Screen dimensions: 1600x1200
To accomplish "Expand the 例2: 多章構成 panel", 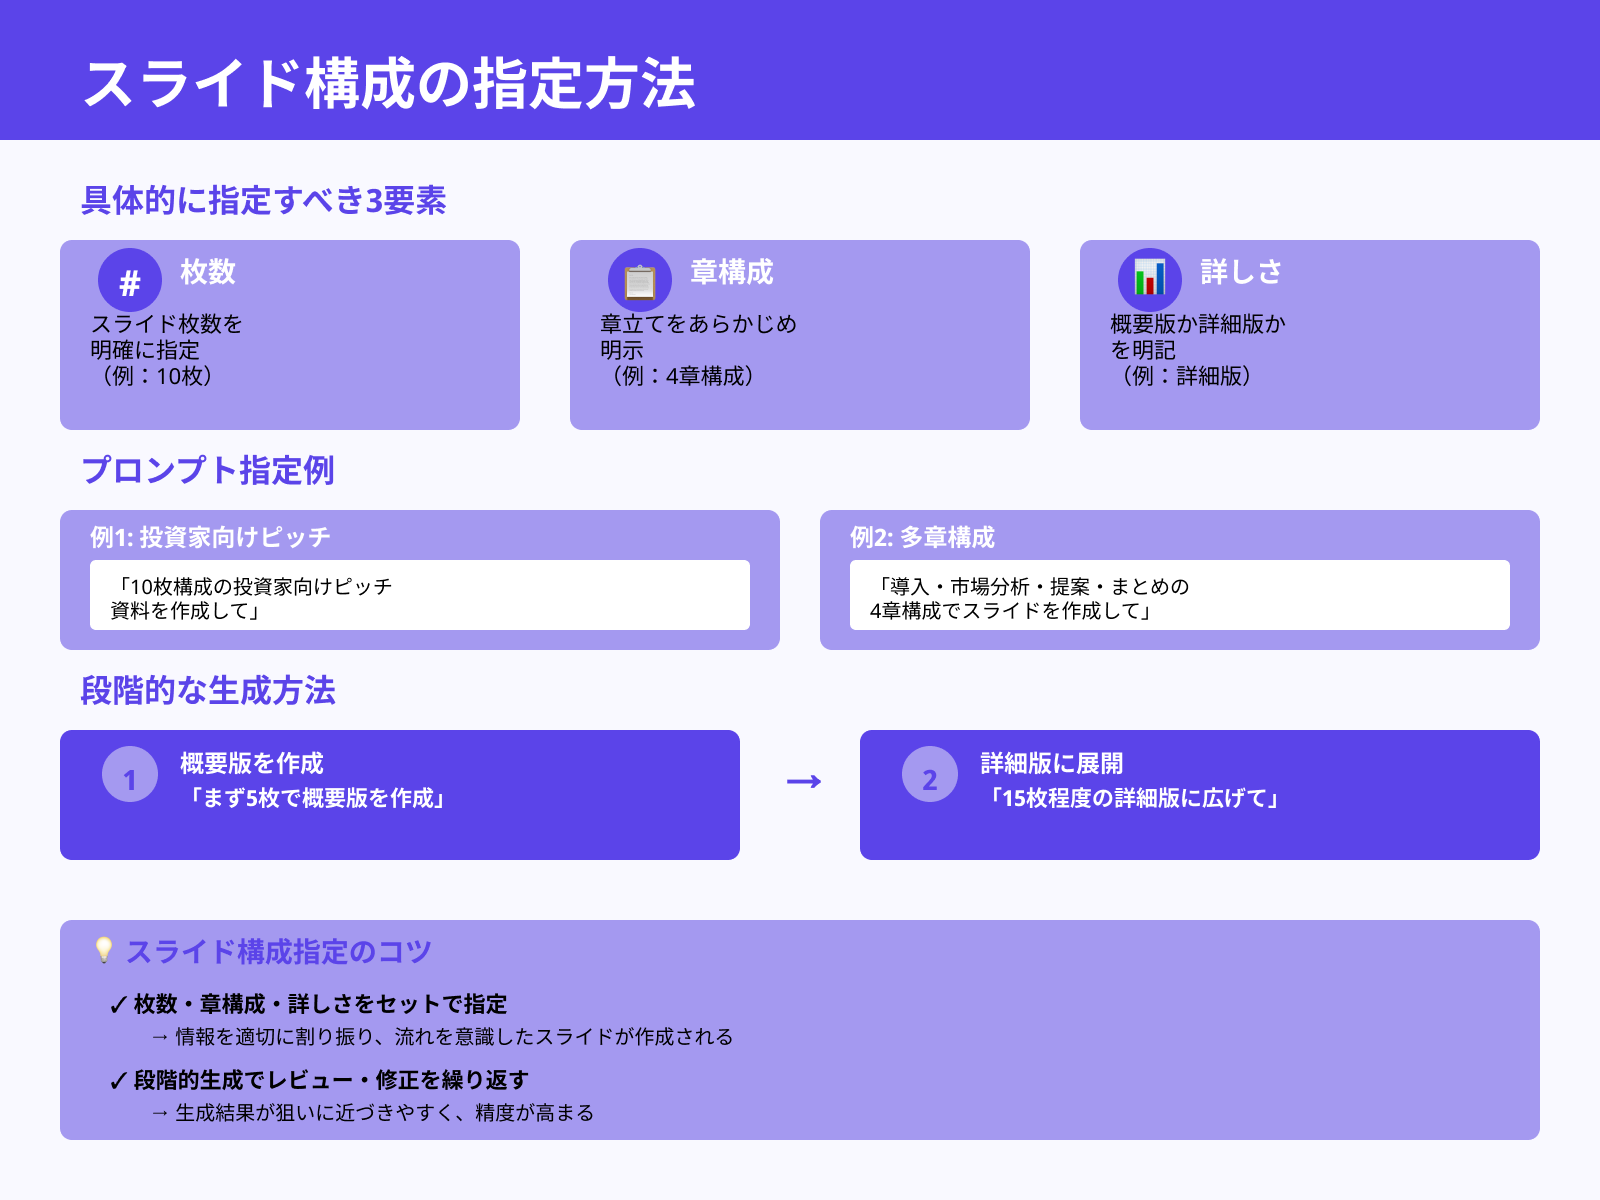I will pos(1180,578).
